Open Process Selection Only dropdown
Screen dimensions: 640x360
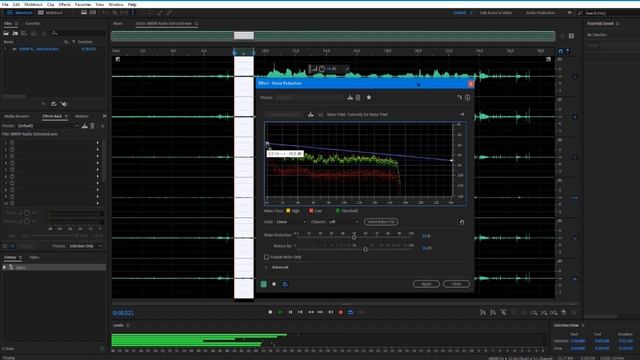tap(85, 246)
